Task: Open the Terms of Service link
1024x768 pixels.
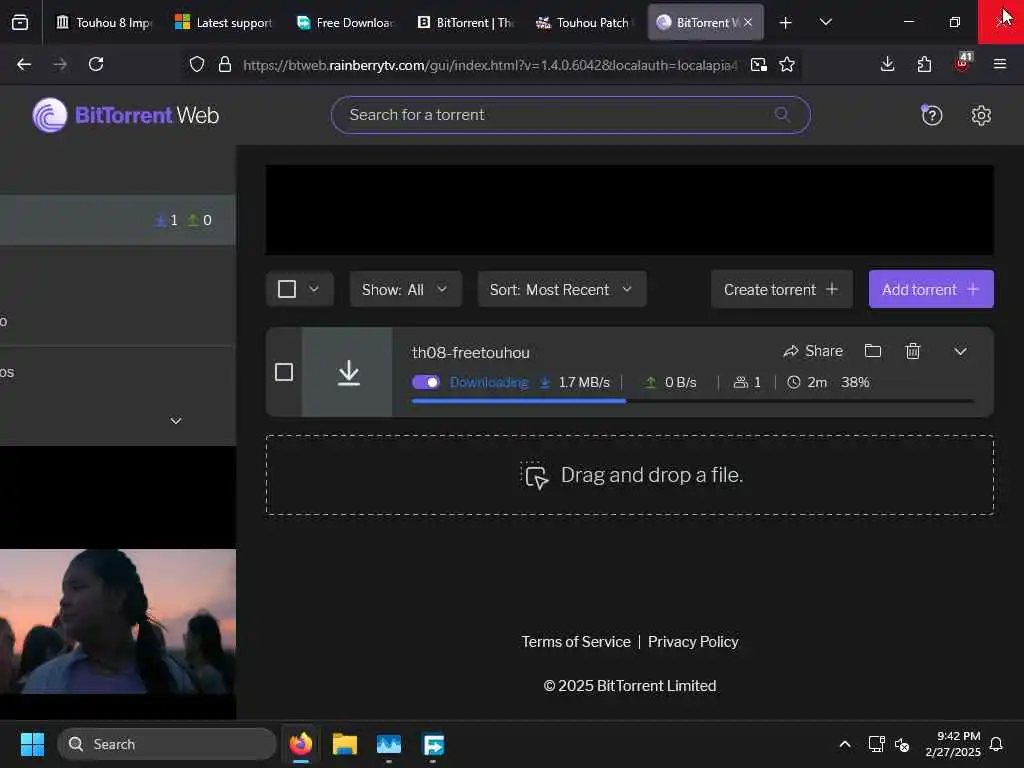Action: [x=576, y=642]
